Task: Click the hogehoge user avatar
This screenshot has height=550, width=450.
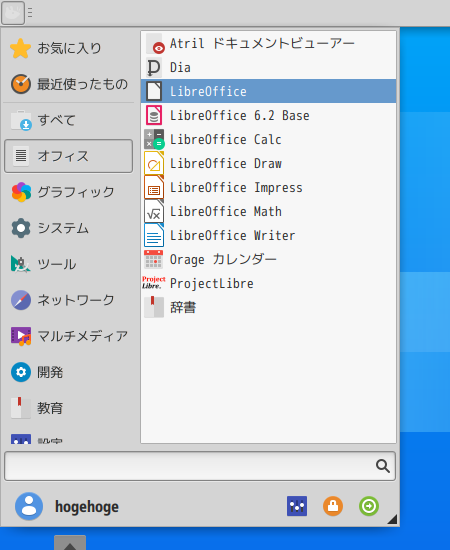Action: pos(29,506)
